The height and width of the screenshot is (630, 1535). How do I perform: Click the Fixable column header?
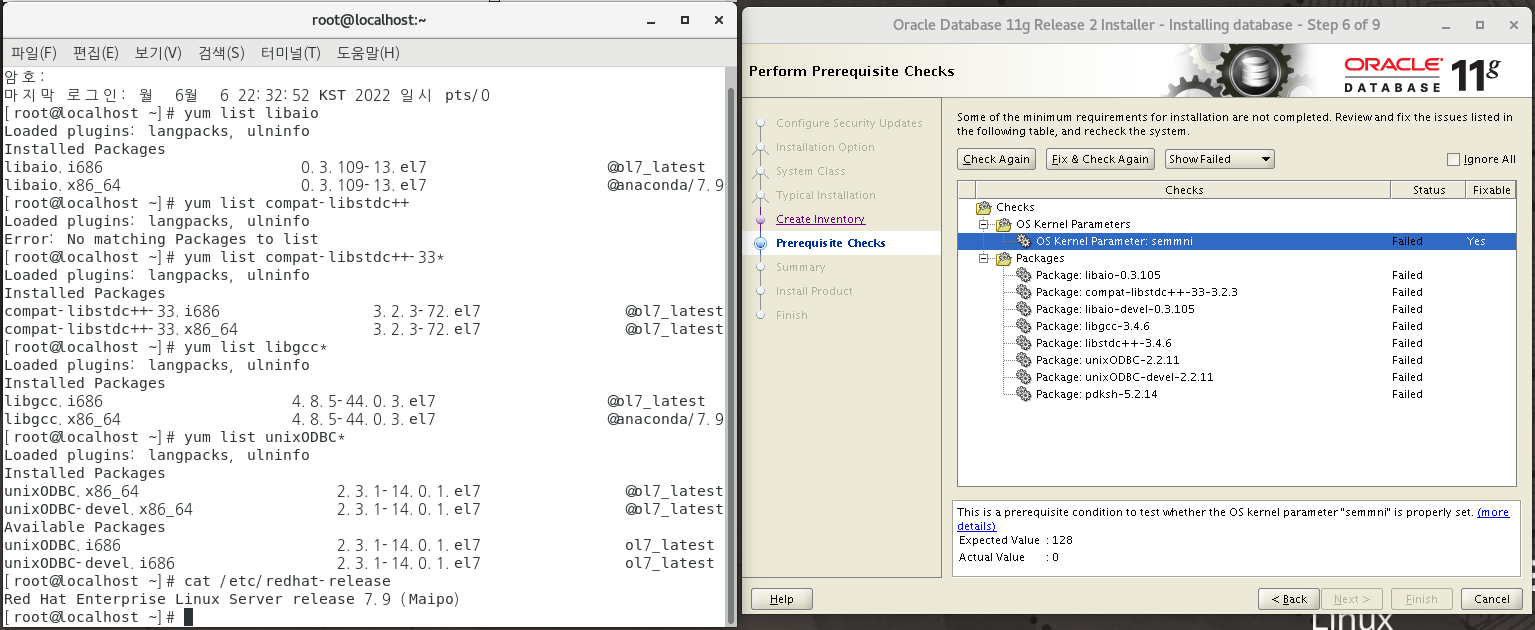1491,190
